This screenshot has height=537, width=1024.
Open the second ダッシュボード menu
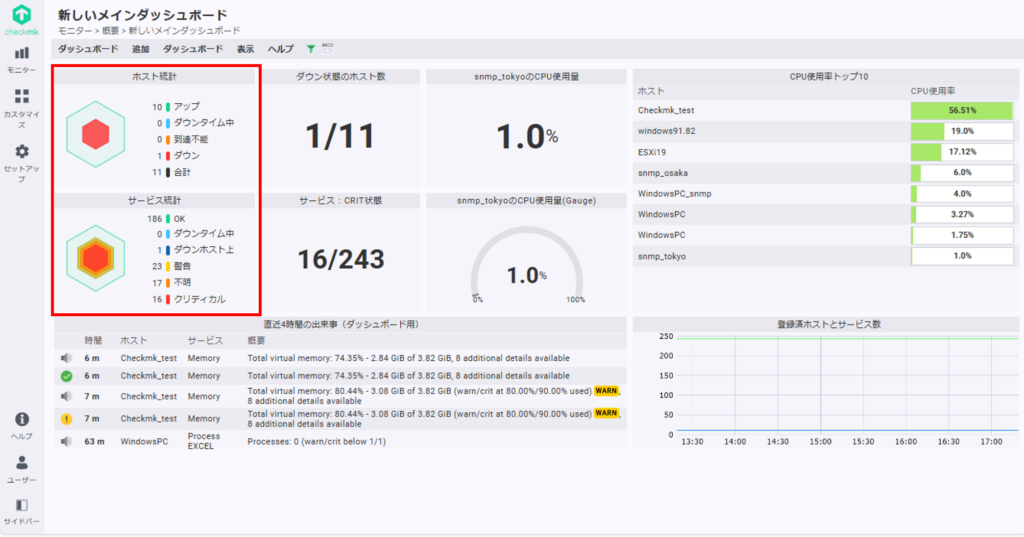tap(193, 49)
